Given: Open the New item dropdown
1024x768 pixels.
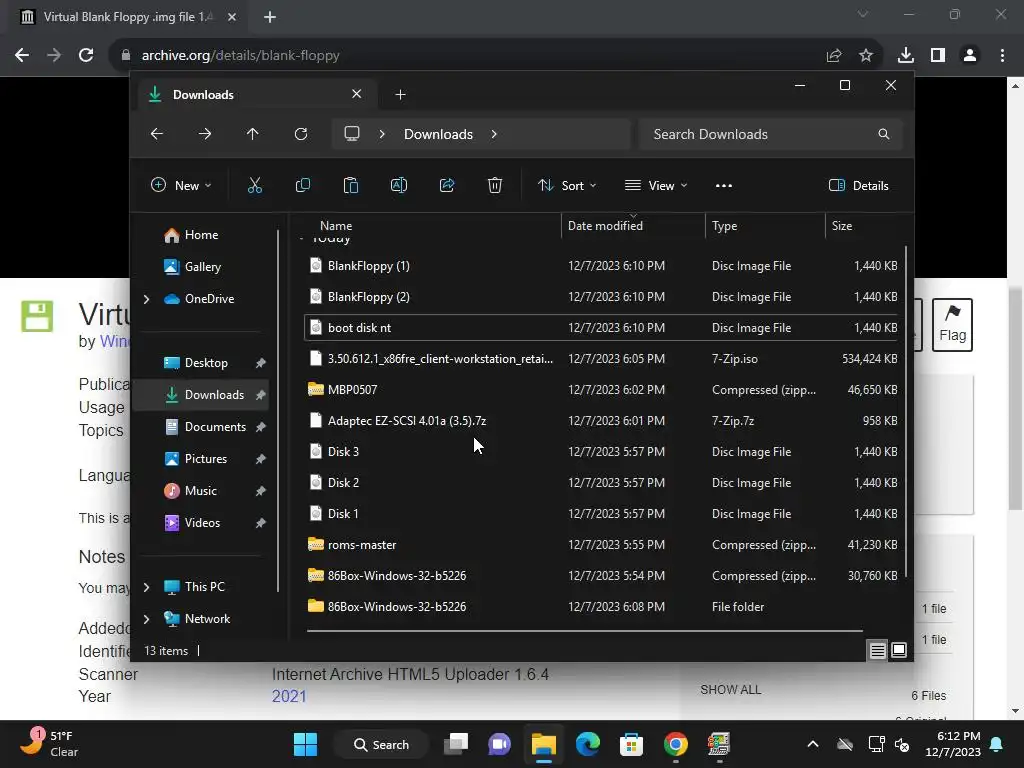Looking at the screenshot, I should coord(181,185).
